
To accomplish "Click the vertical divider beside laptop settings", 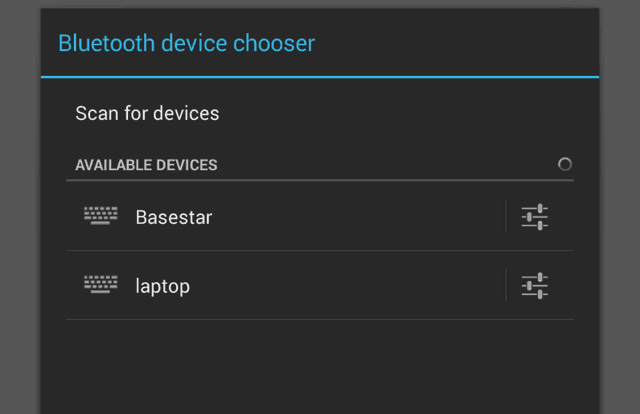I will (x=506, y=285).
